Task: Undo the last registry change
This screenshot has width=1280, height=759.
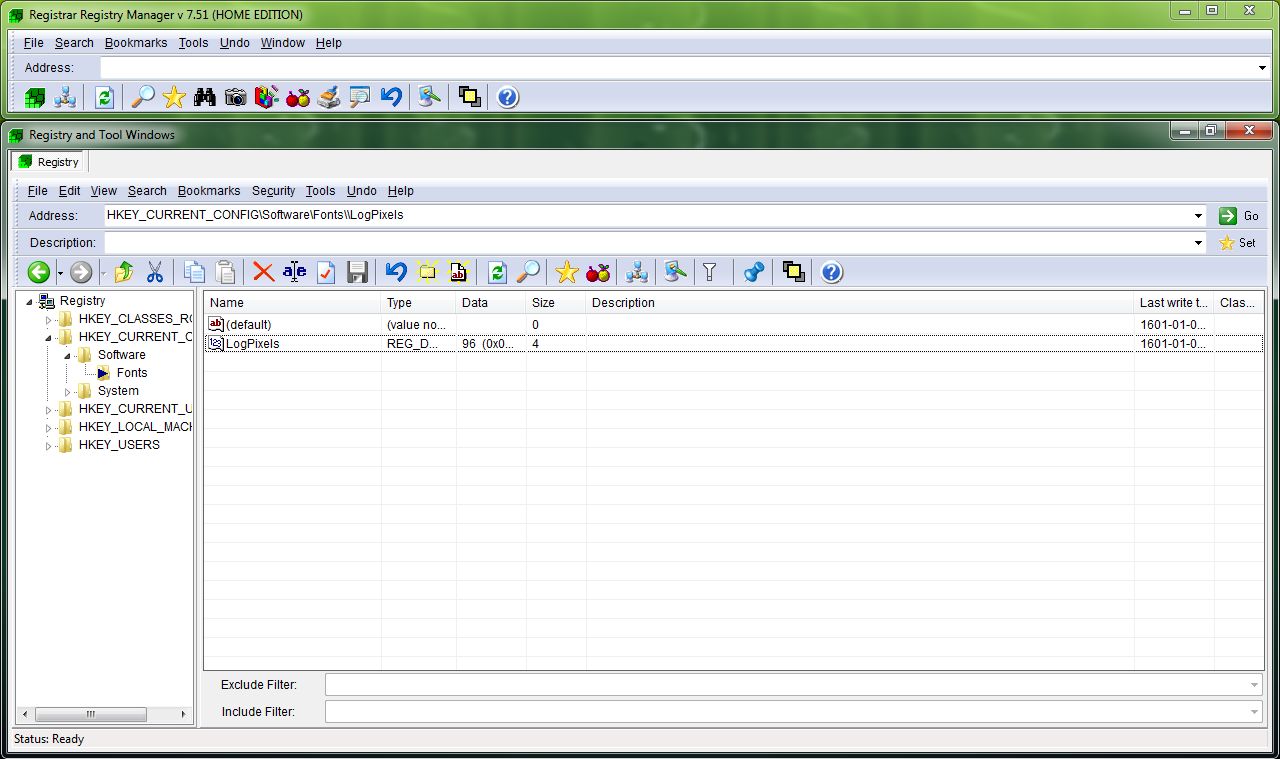Action: (x=394, y=271)
